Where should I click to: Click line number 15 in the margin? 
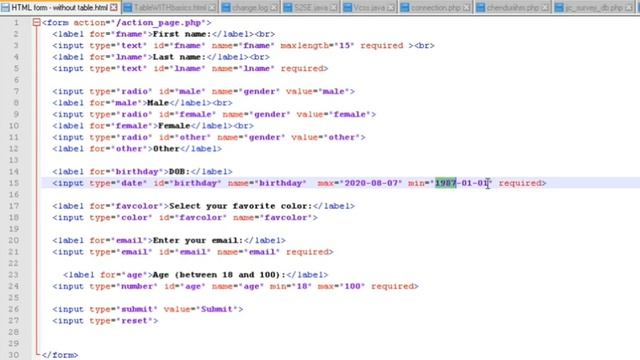point(14,183)
